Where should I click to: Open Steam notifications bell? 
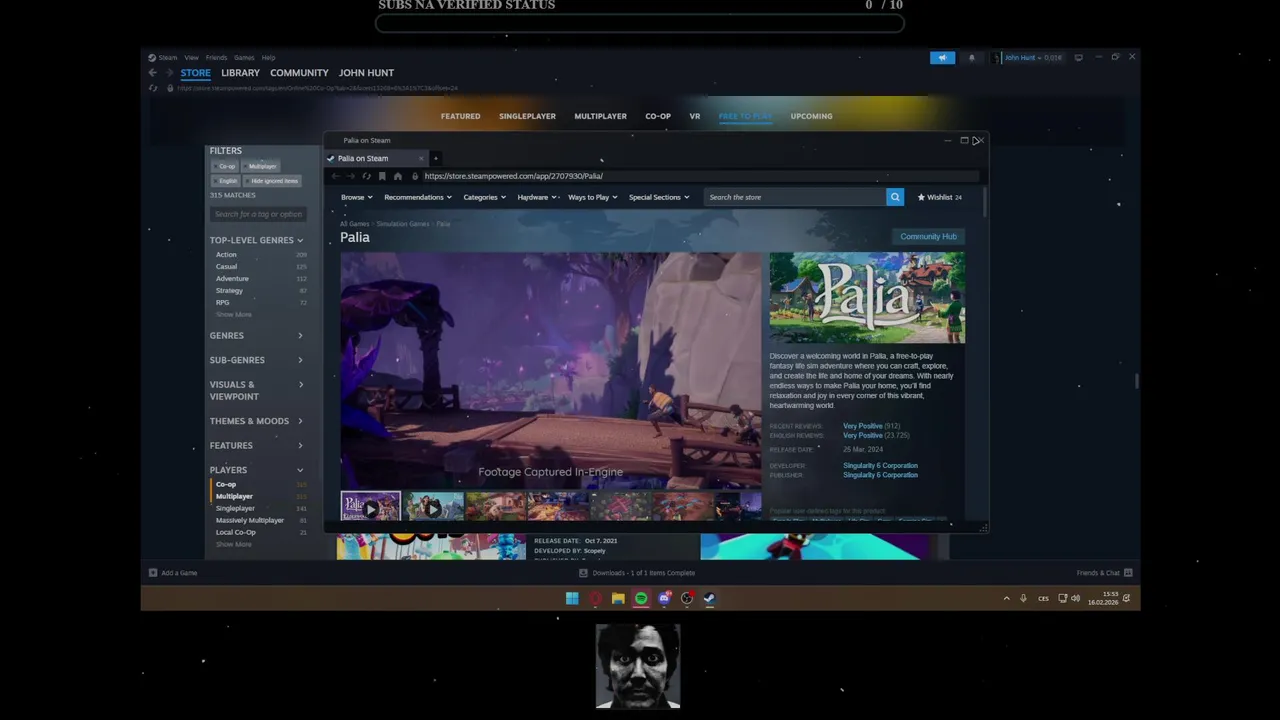click(971, 58)
